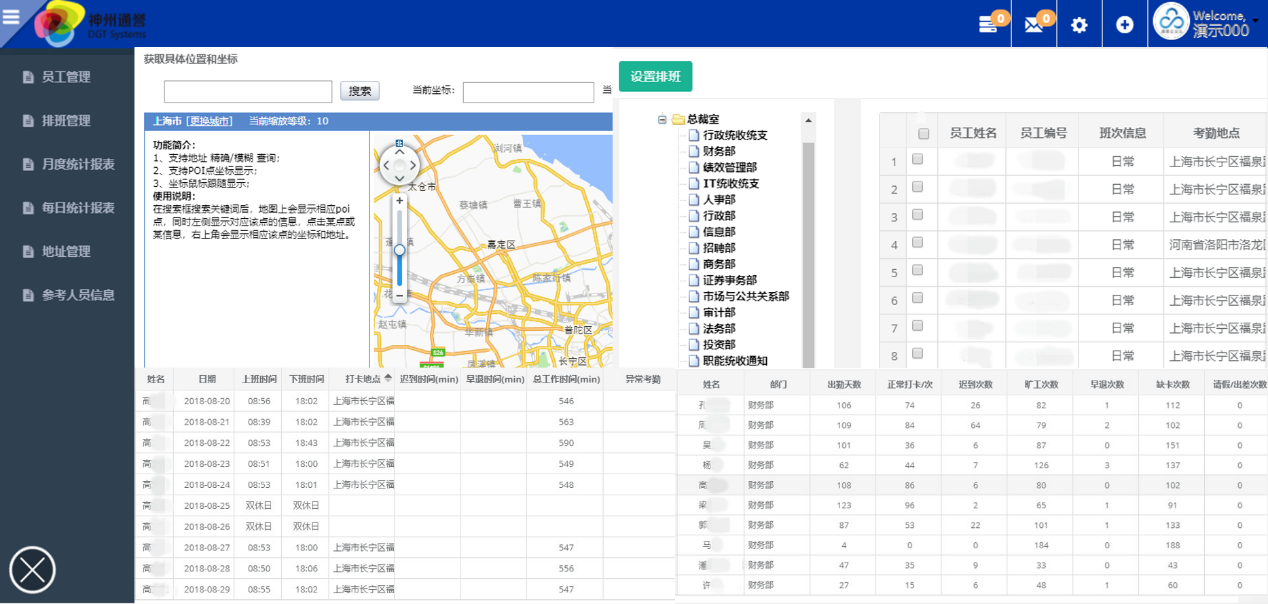Click the plus circle icon in header
The height and width of the screenshot is (604, 1268).
point(1125,25)
